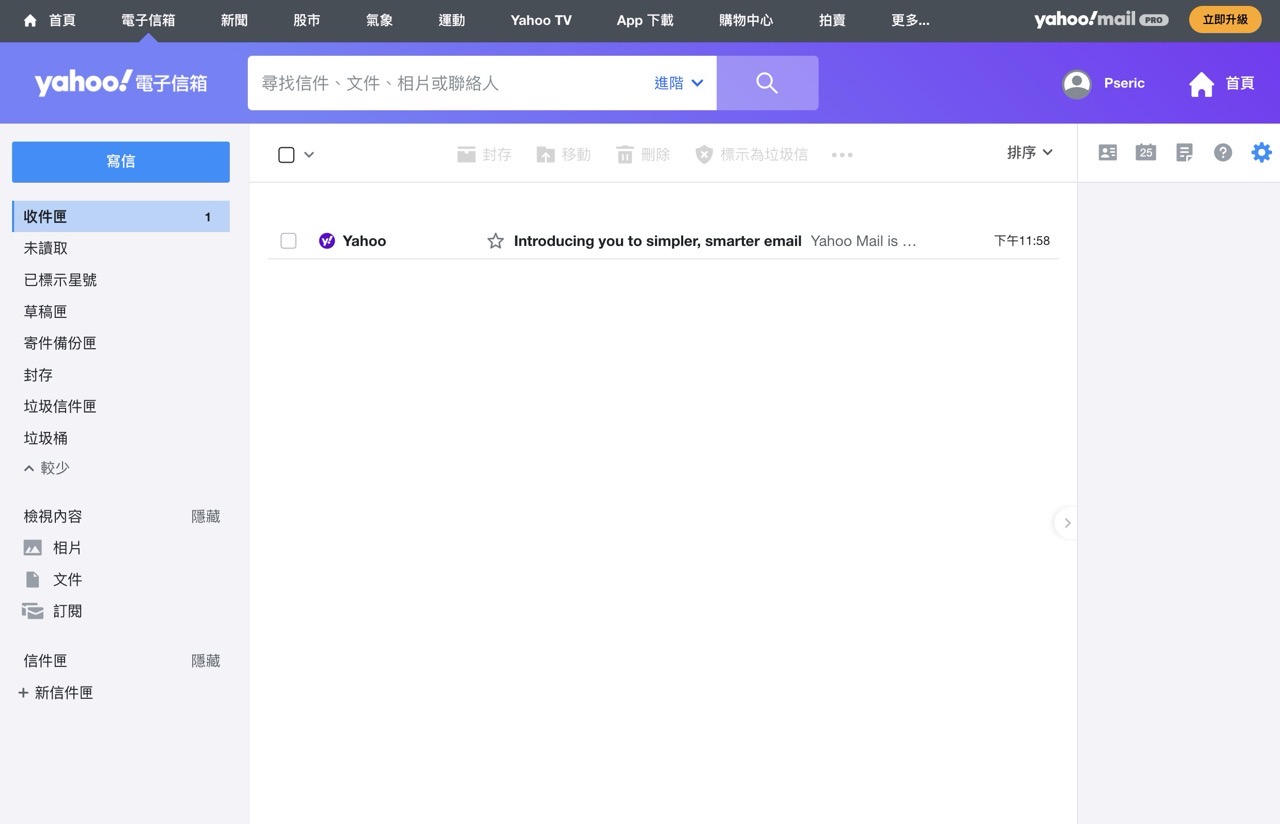
Task: Open Yahoo TV in the top navigation
Action: [541, 20]
